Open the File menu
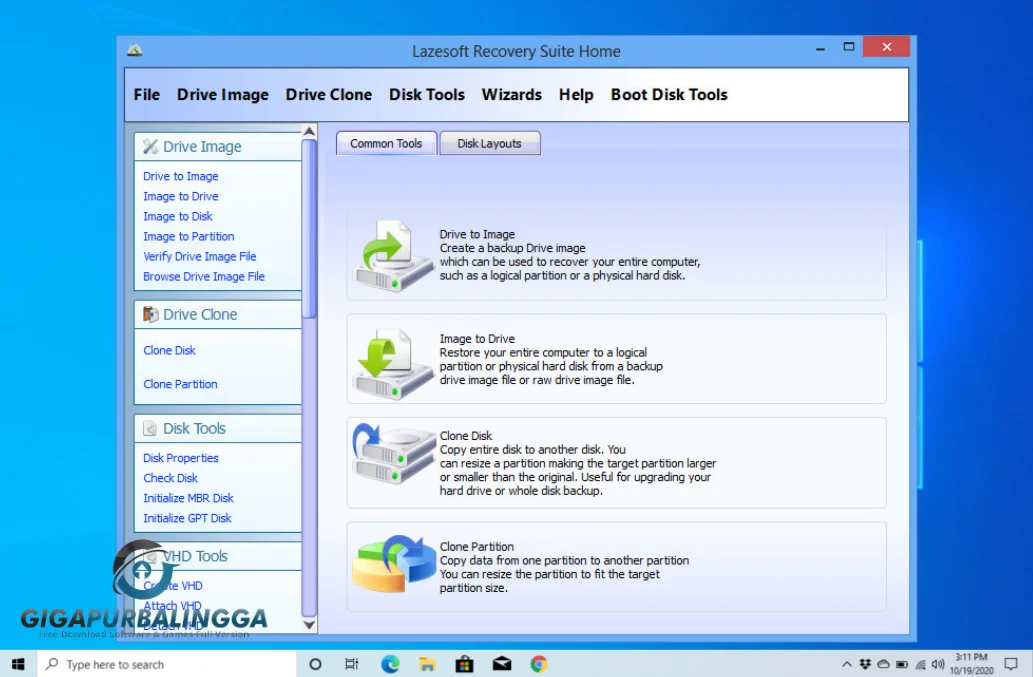1033x677 pixels. (x=146, y=95)
